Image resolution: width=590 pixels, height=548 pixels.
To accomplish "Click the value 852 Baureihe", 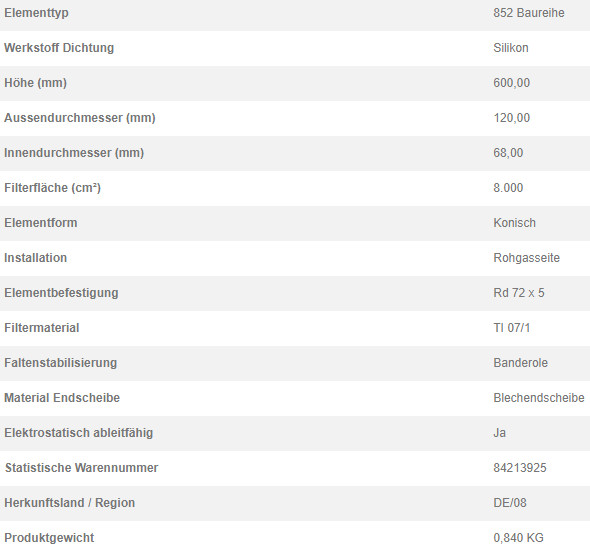I will point(529,13).
